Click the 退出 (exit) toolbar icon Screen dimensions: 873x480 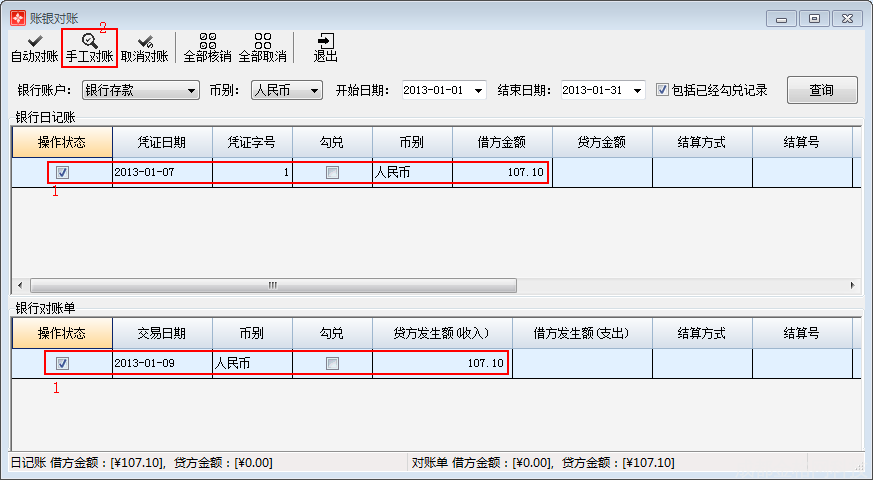click(325, 47)
